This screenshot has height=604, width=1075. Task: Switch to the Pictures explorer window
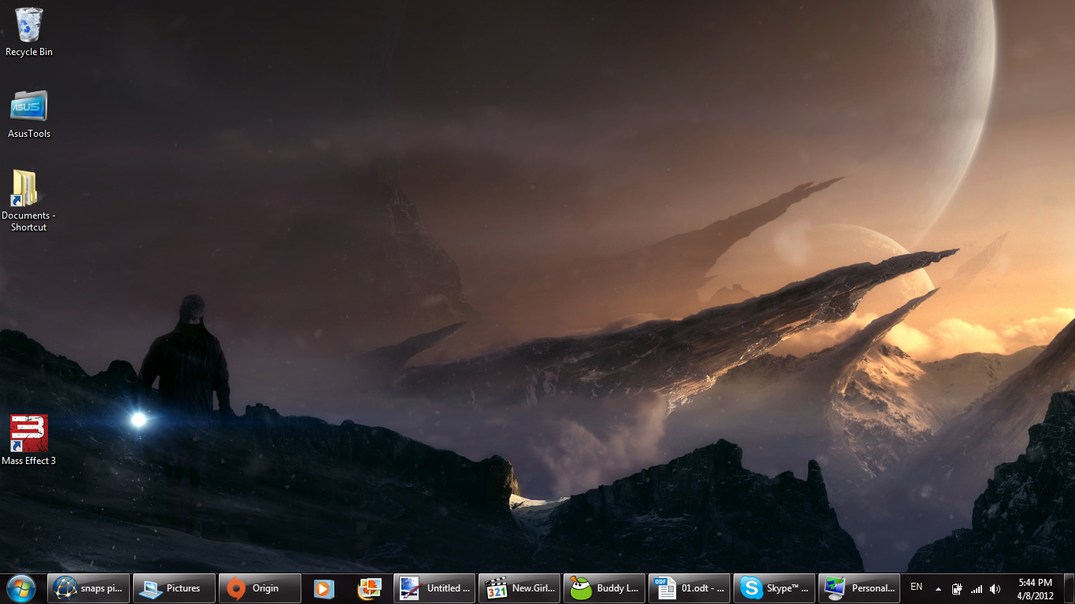tap(175, 589)
